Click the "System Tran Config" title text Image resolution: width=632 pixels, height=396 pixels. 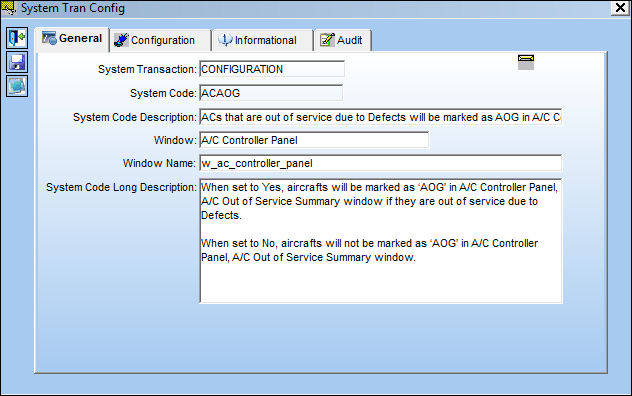73,8
